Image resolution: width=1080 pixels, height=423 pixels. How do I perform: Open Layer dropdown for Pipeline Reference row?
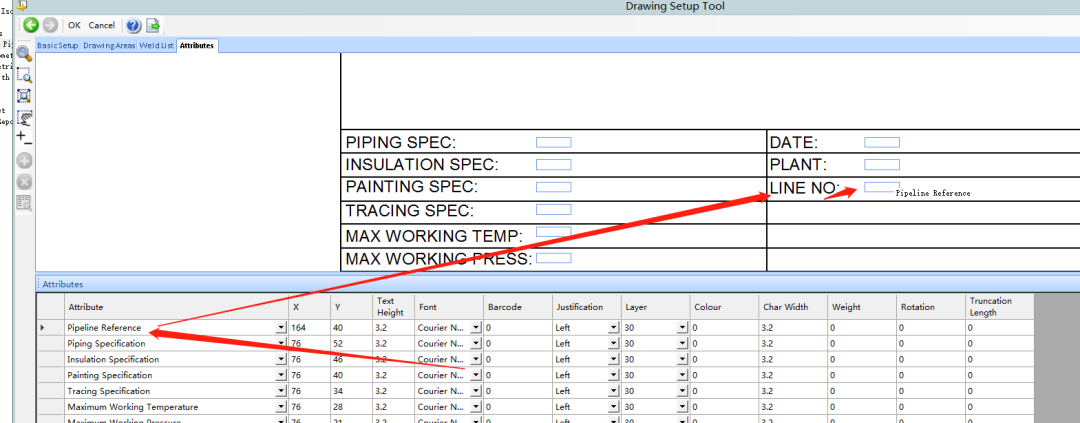682,328
